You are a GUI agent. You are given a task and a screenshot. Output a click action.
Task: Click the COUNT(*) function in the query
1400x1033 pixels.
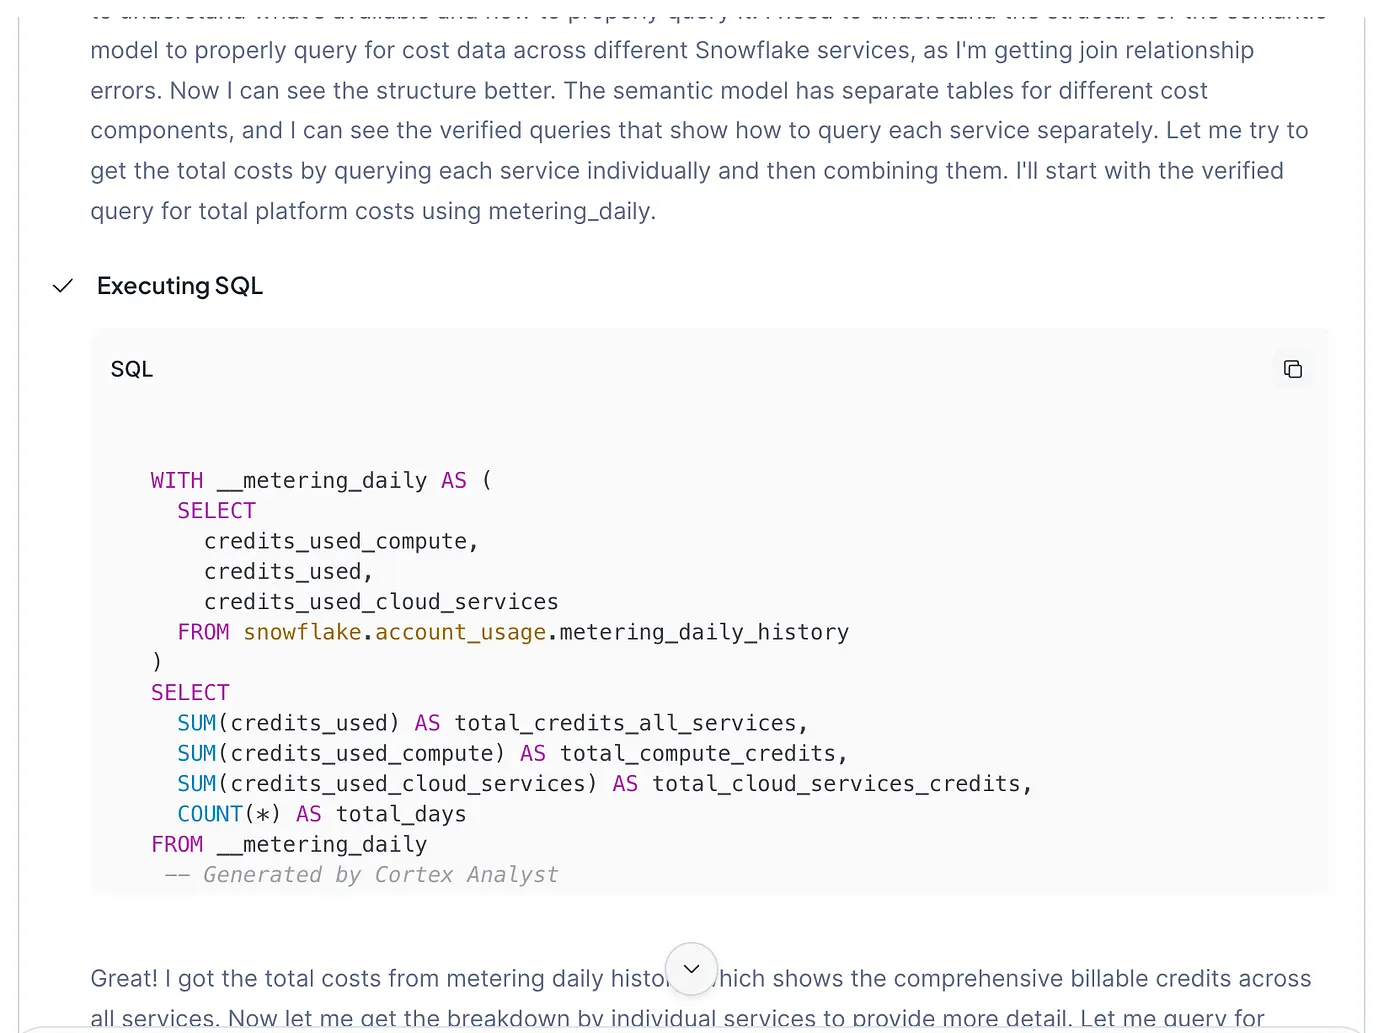pyautogui.click(x=229, y=814)
